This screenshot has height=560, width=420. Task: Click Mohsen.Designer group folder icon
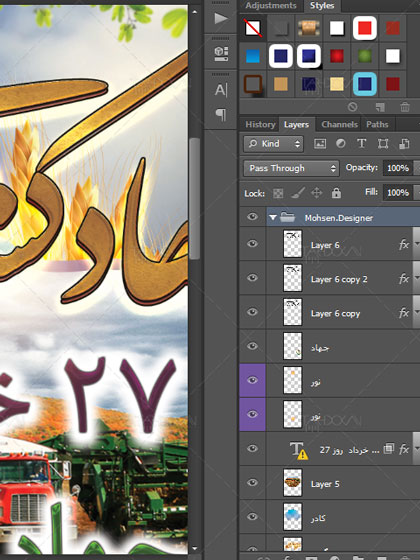(x=288, y=217)
